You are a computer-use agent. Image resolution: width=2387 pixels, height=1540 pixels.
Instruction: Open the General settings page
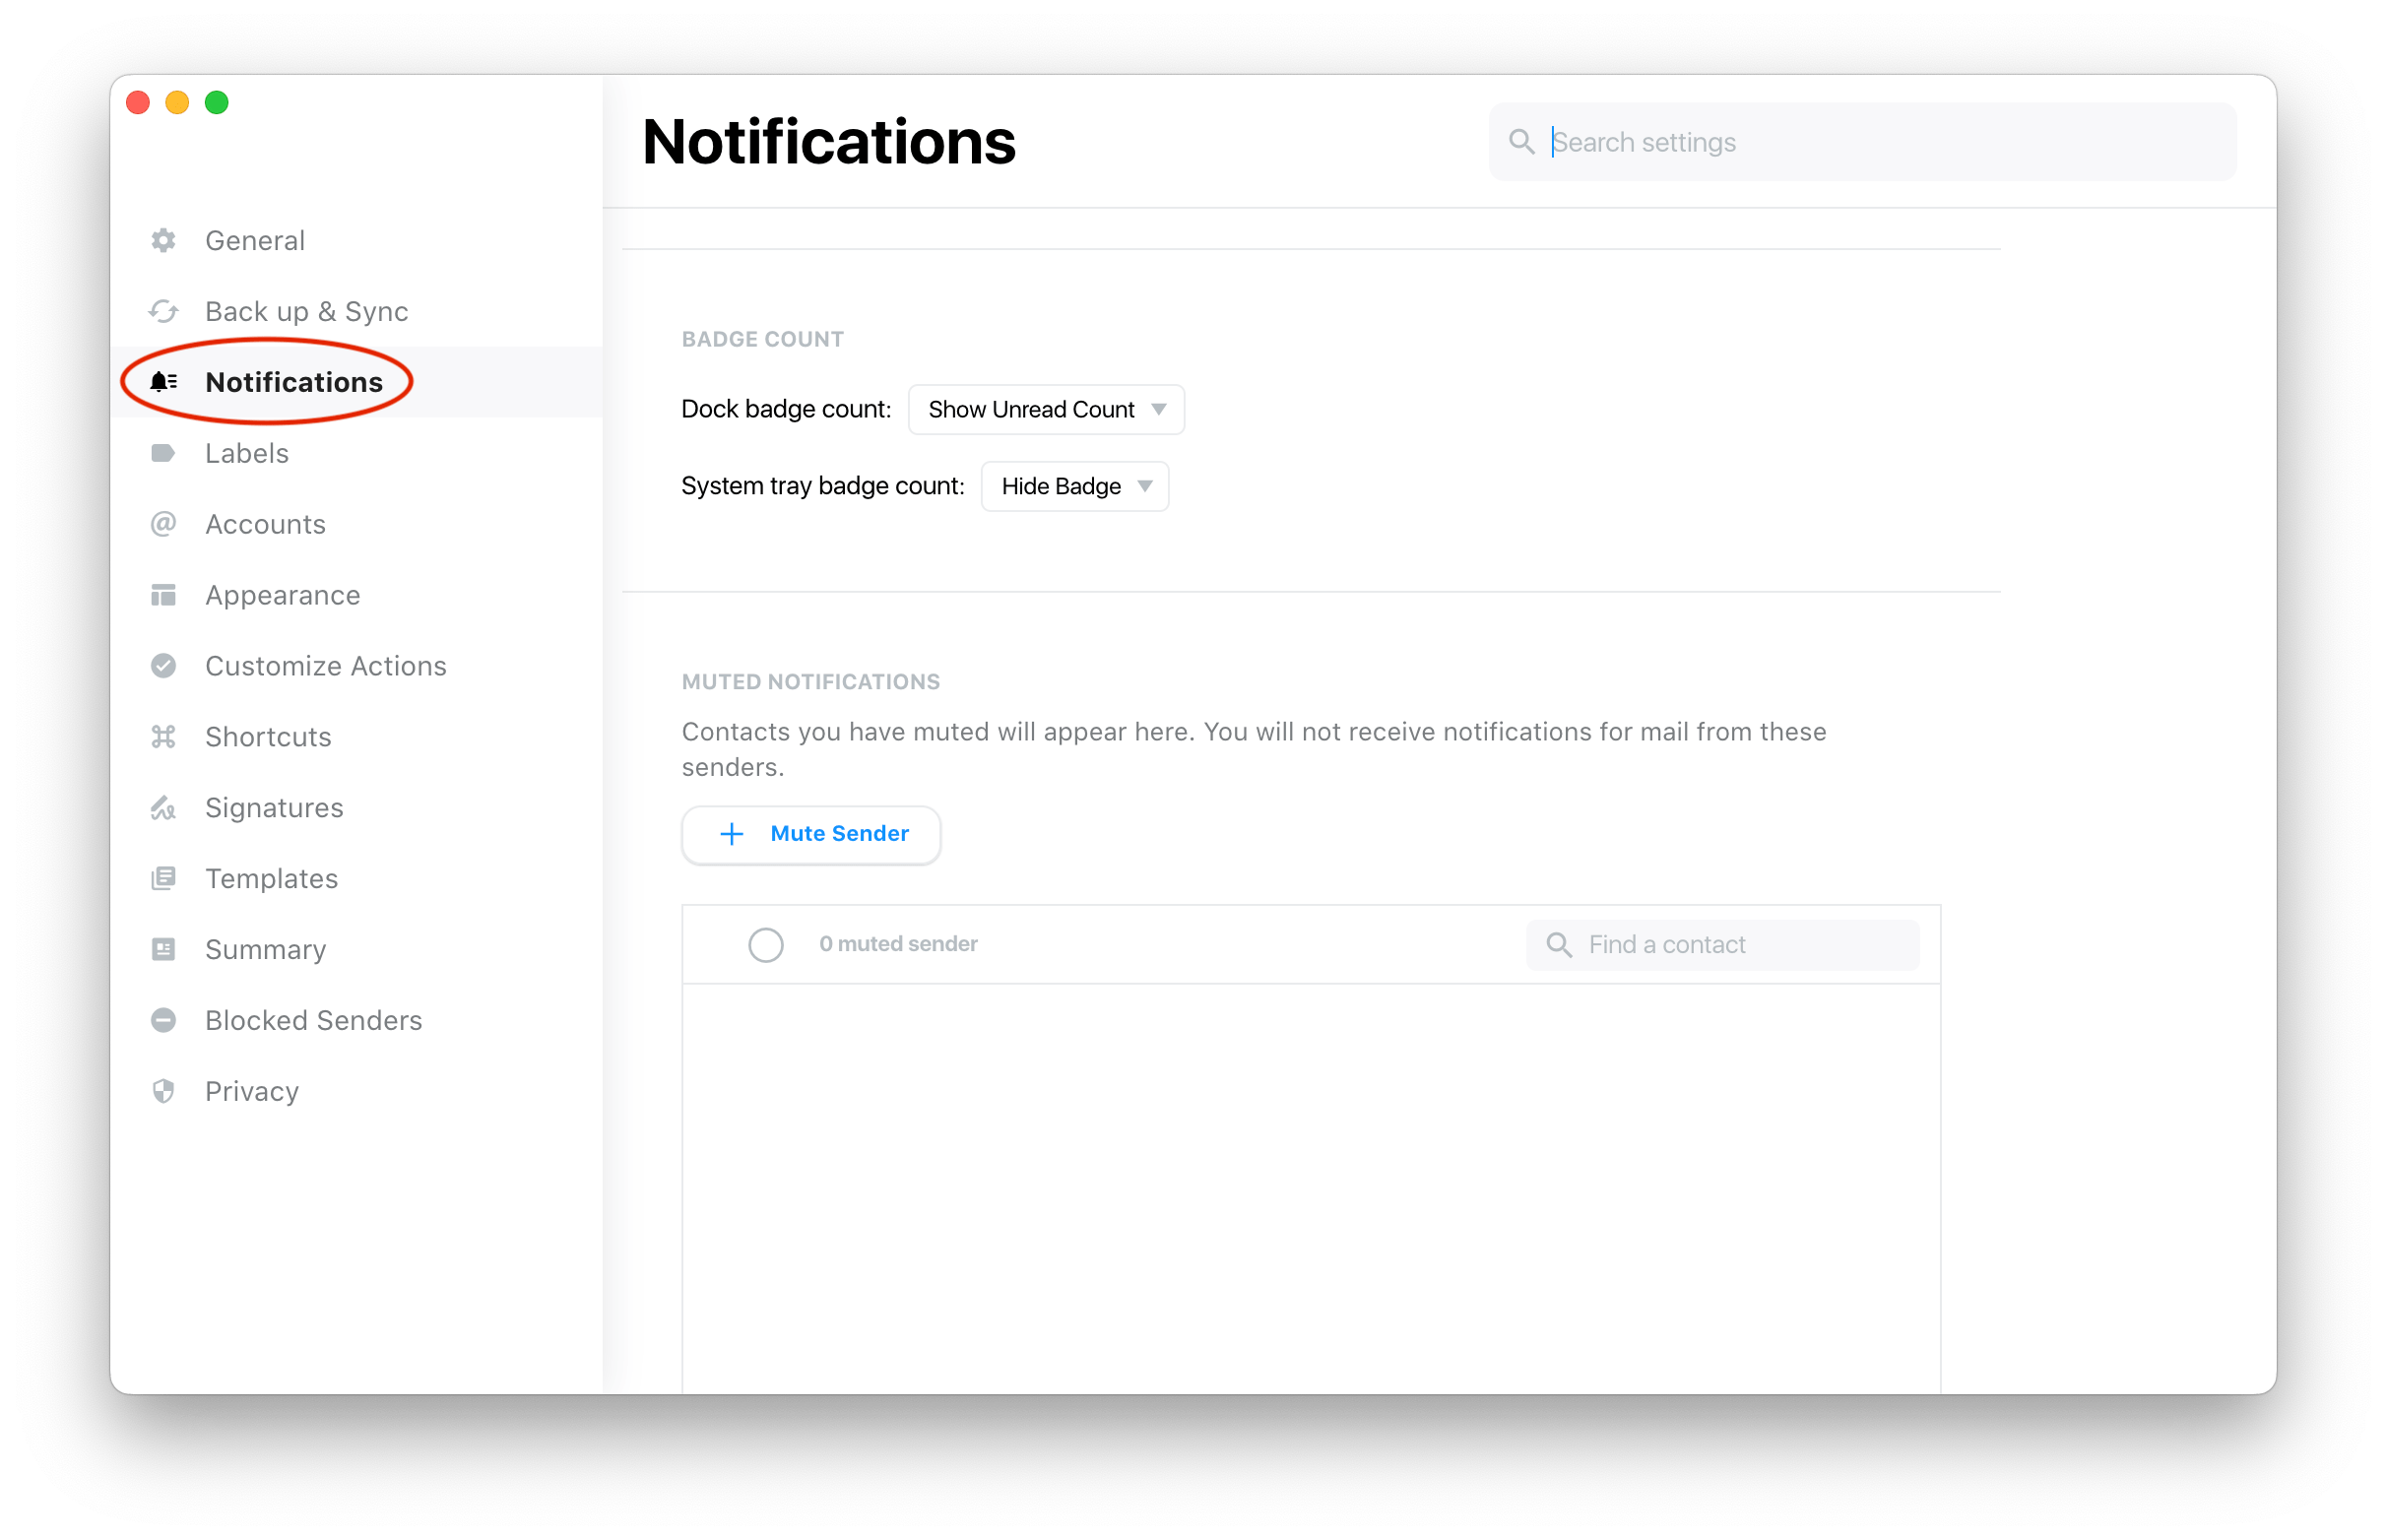pyautogui.click(x=254, y=240)
